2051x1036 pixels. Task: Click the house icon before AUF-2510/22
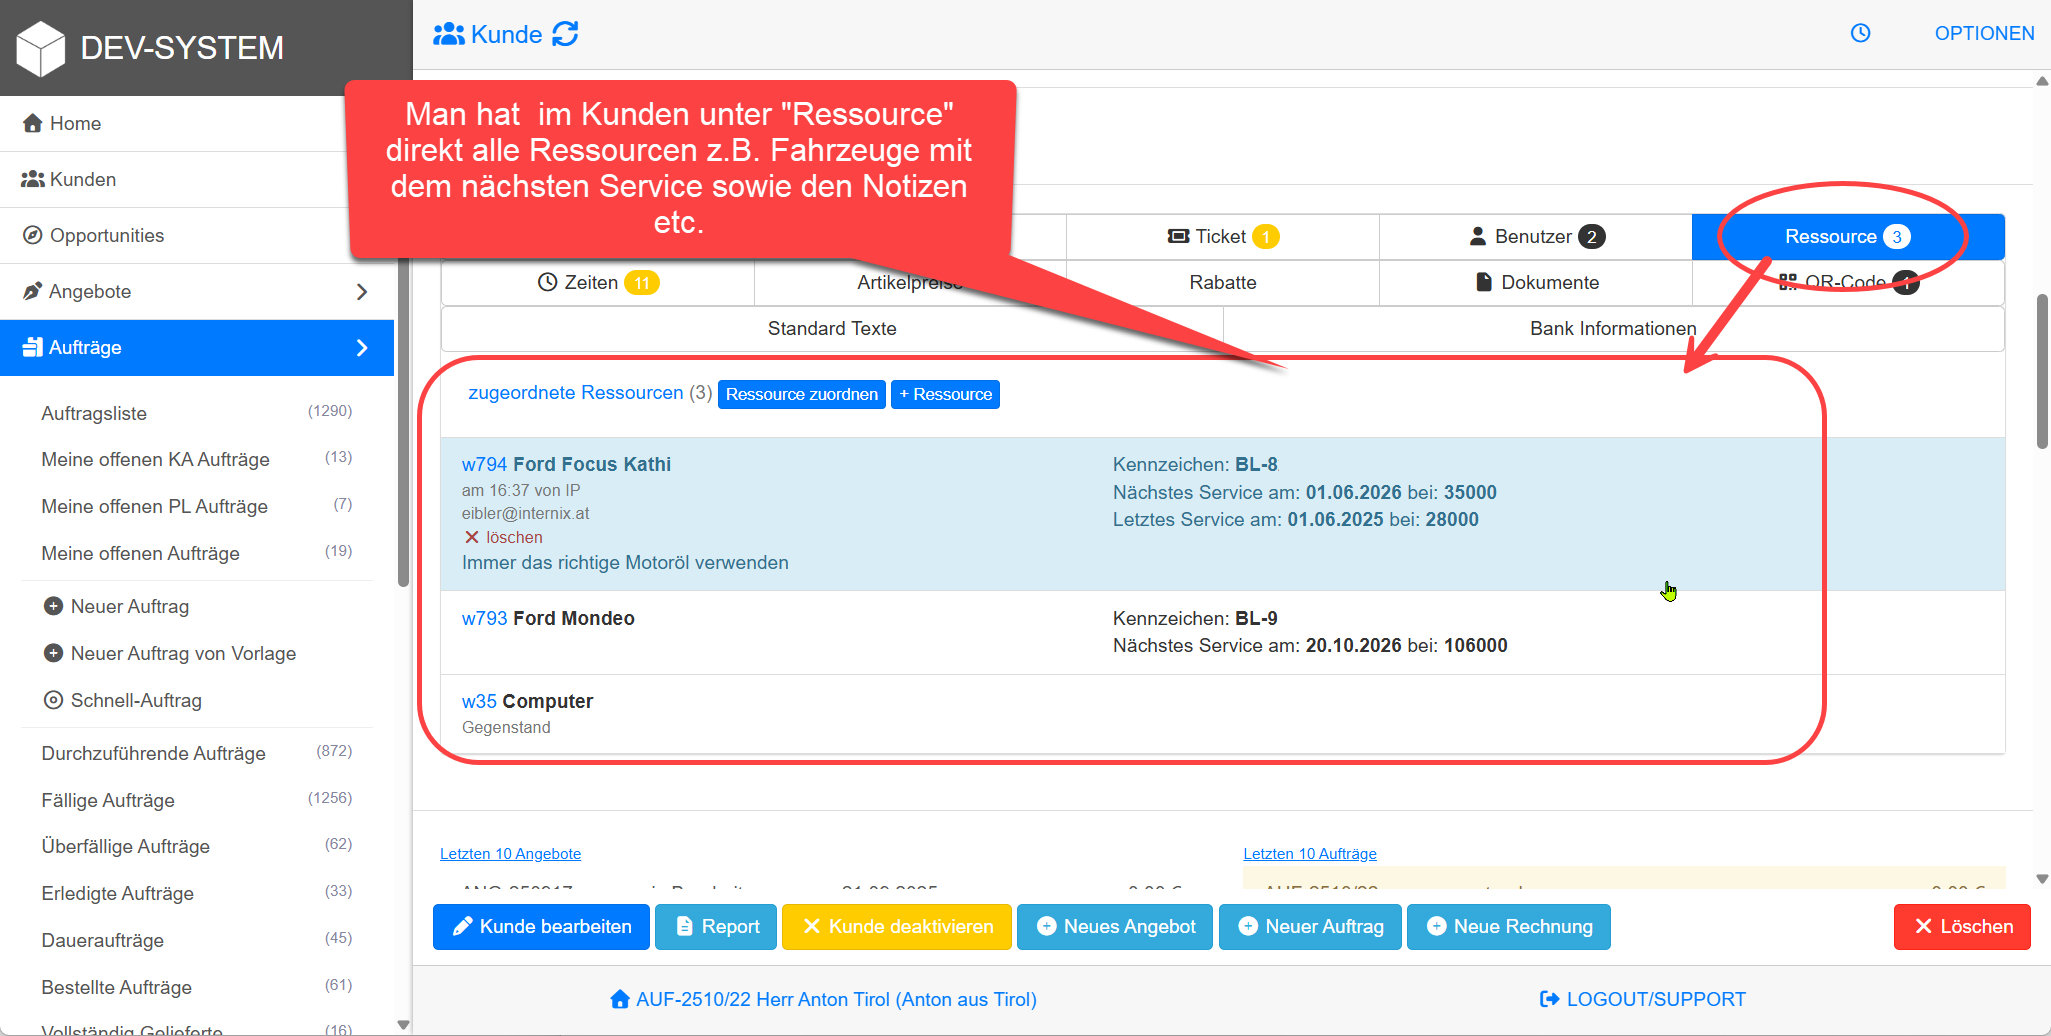coord(620,999)
